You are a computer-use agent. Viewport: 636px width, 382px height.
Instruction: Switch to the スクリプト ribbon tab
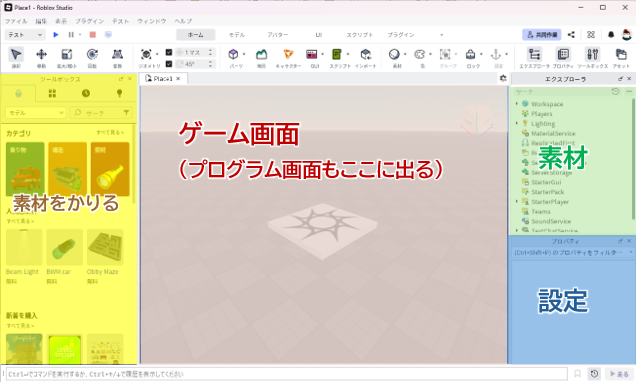(x=359, y=35)
